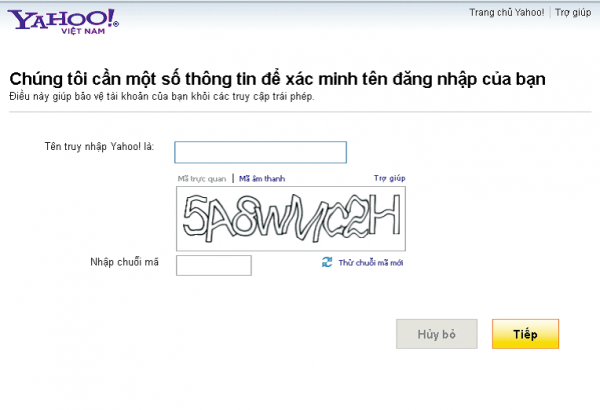Screen dimensions: 600x410
Task: Click the Chúng tôi cần một số thông tin heading
Action: coord(277,79)
